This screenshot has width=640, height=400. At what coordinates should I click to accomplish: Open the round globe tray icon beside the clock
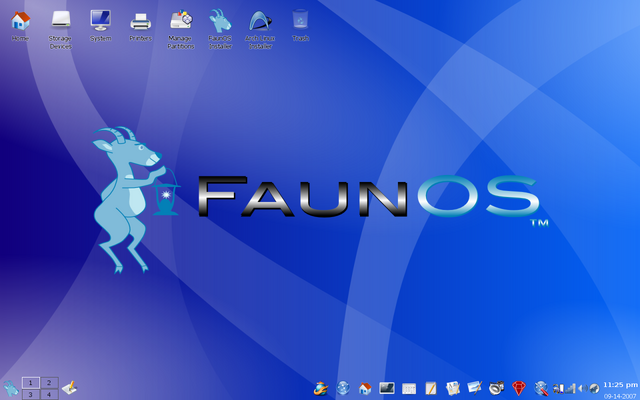(594, 388)
